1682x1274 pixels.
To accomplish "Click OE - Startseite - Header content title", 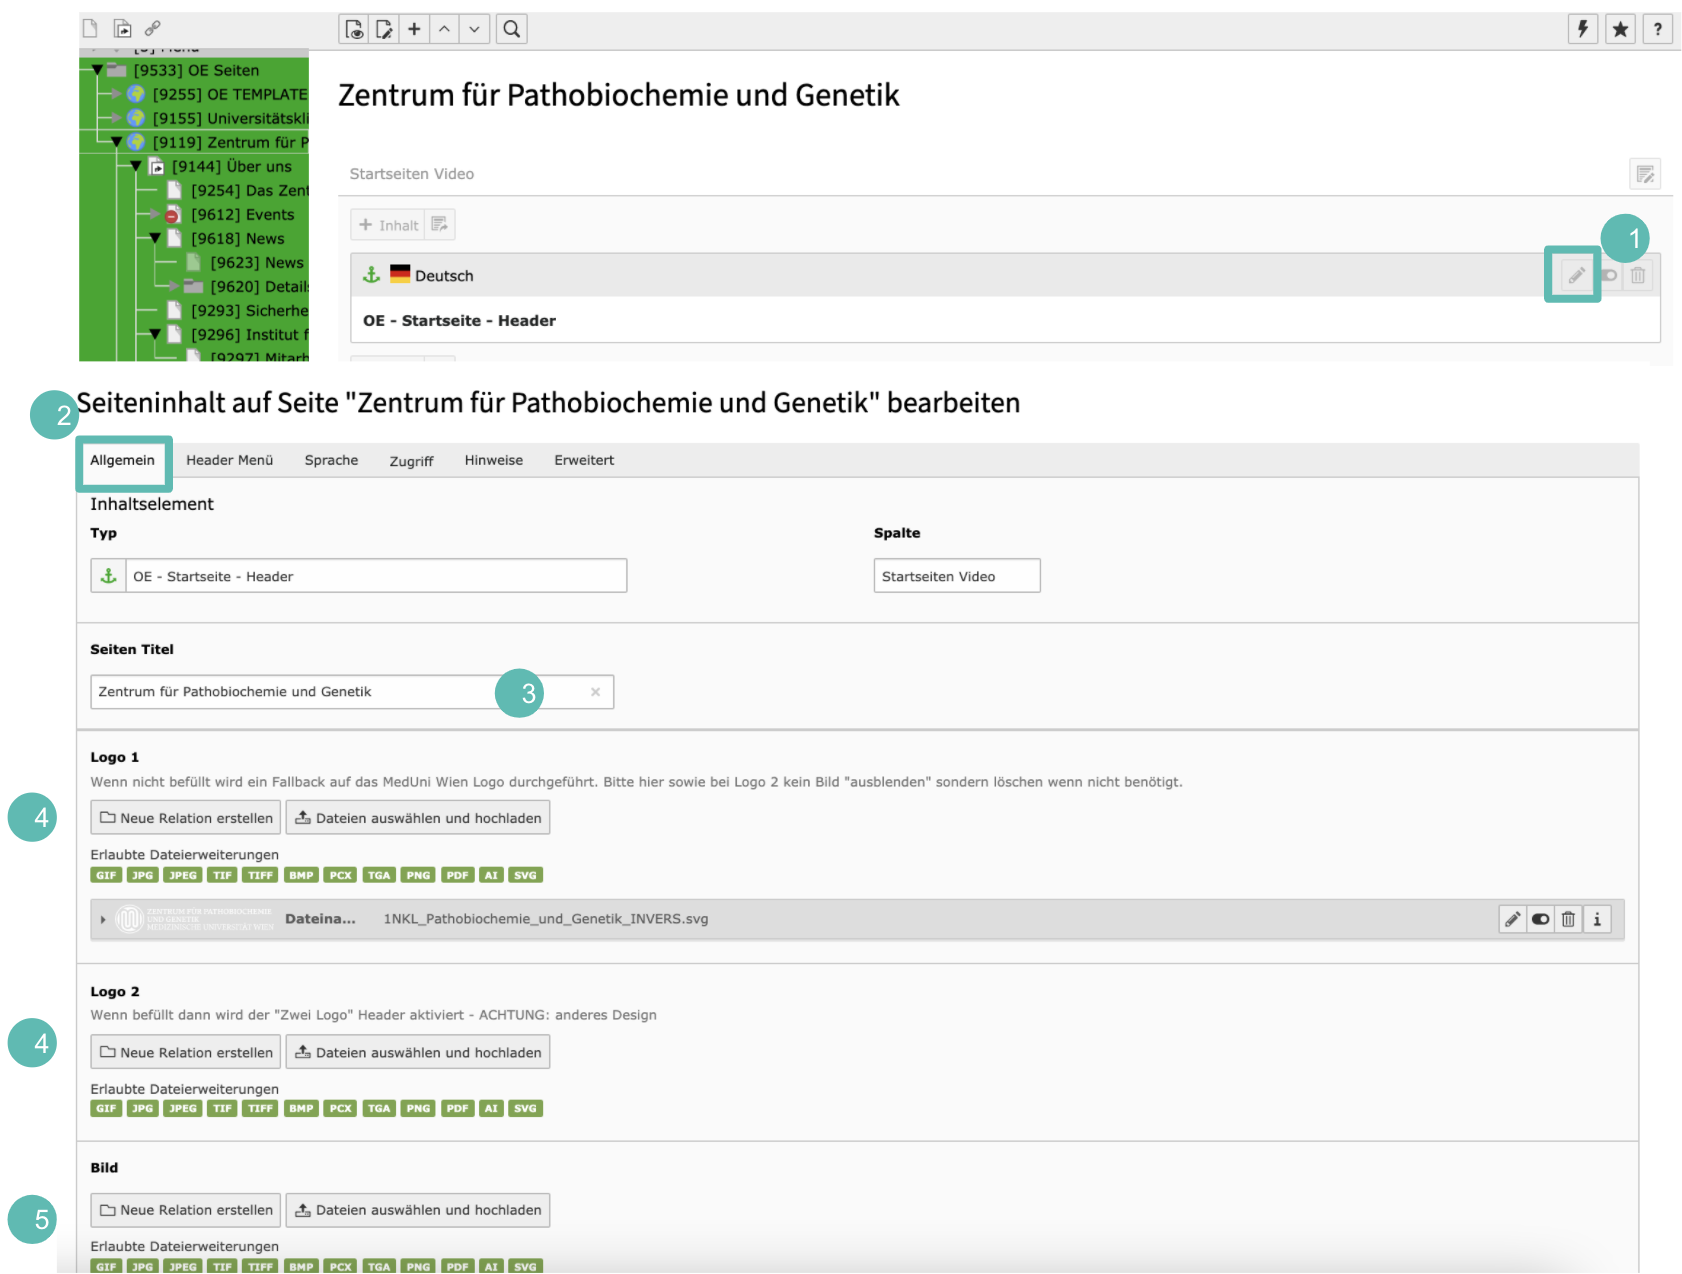I will pyautogui.click(x=459, y=321).
